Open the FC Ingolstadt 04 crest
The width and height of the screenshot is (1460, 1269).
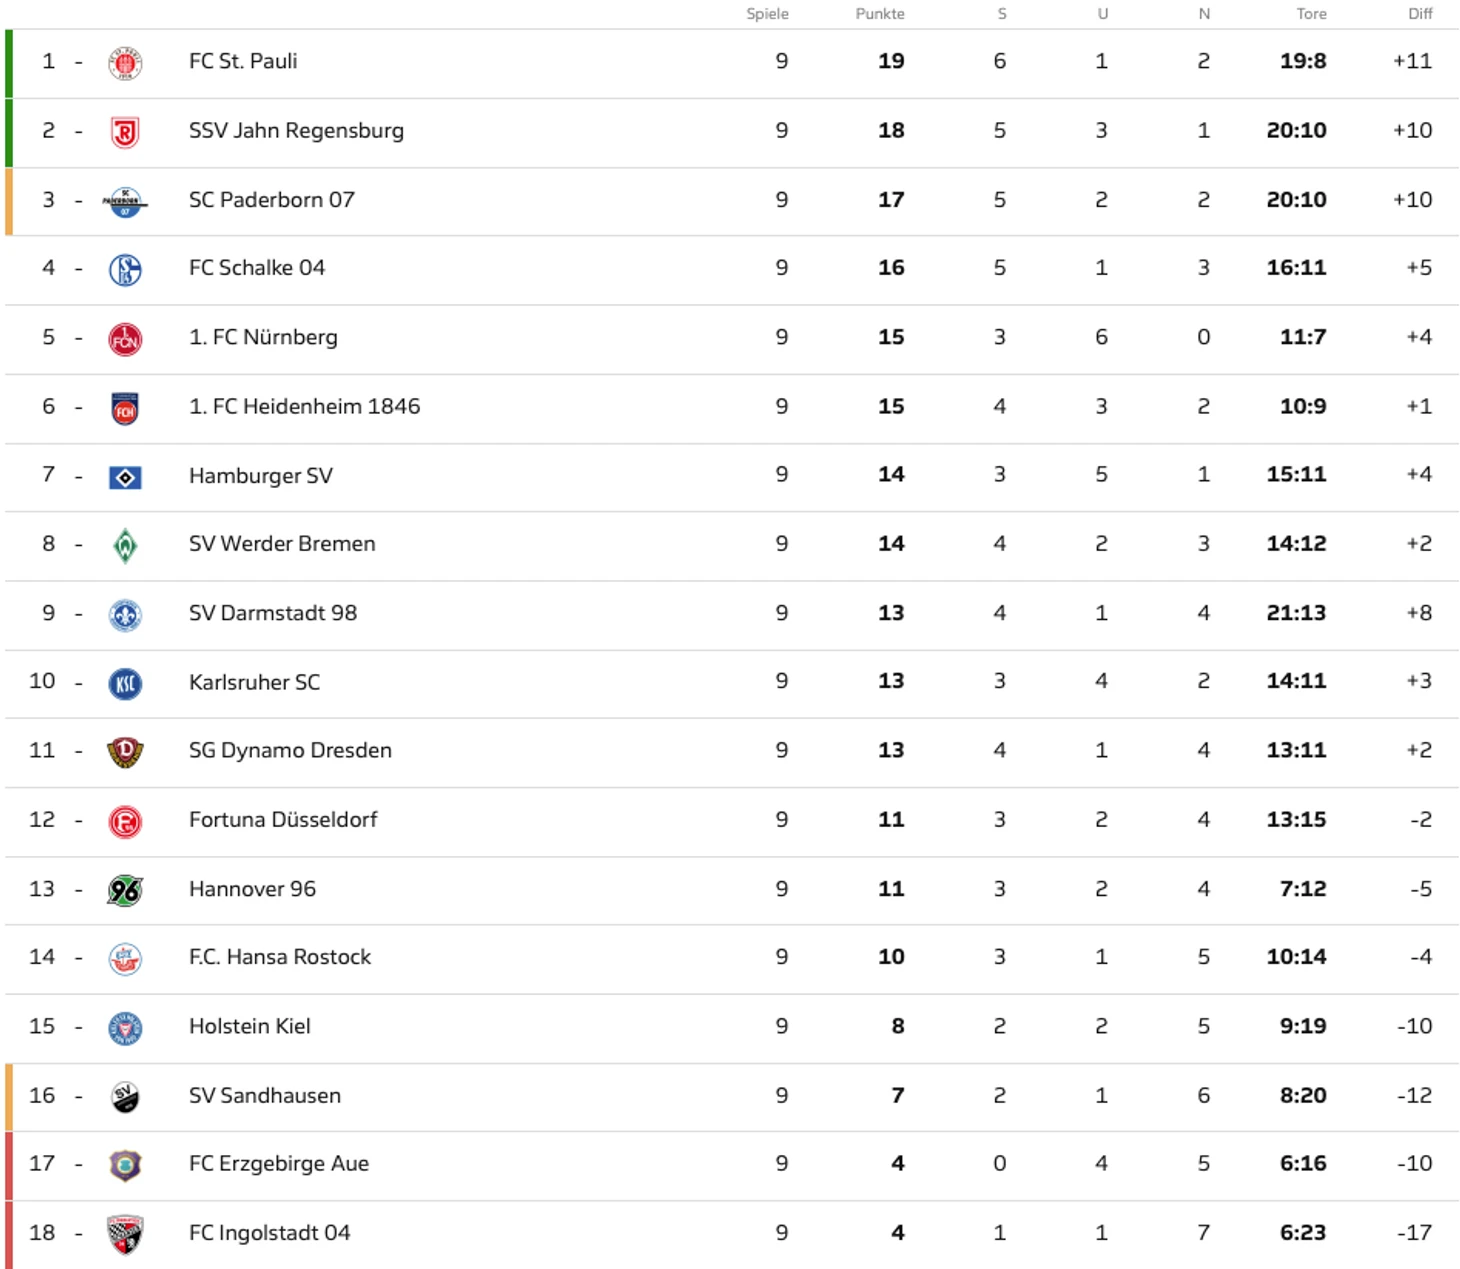[125, 1234]
